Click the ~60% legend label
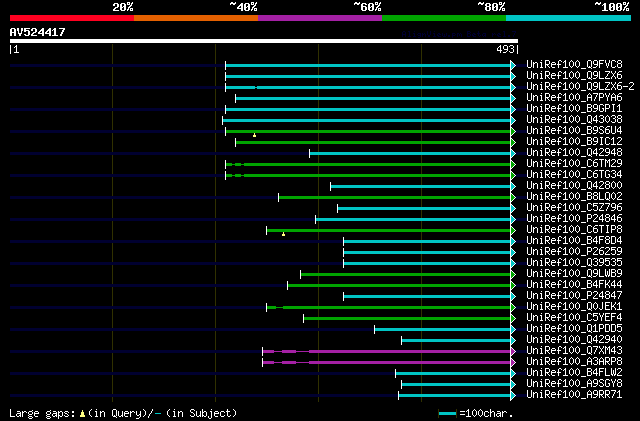This screenshot has height=421, width=640. coord(367,7)
